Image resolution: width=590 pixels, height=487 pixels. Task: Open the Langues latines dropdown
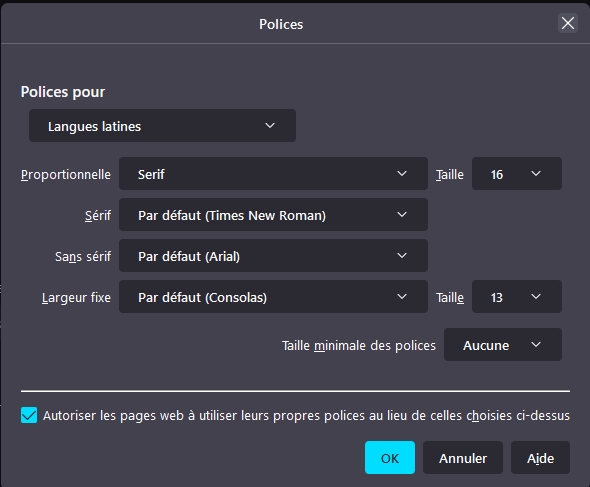click(162, 126)
